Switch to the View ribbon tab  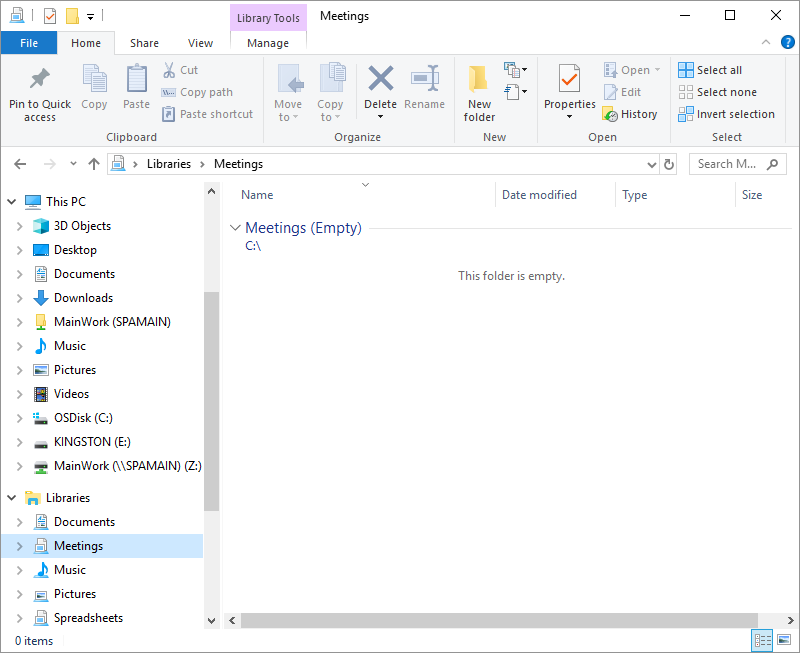pyautogui.click(x=200, y=43)
